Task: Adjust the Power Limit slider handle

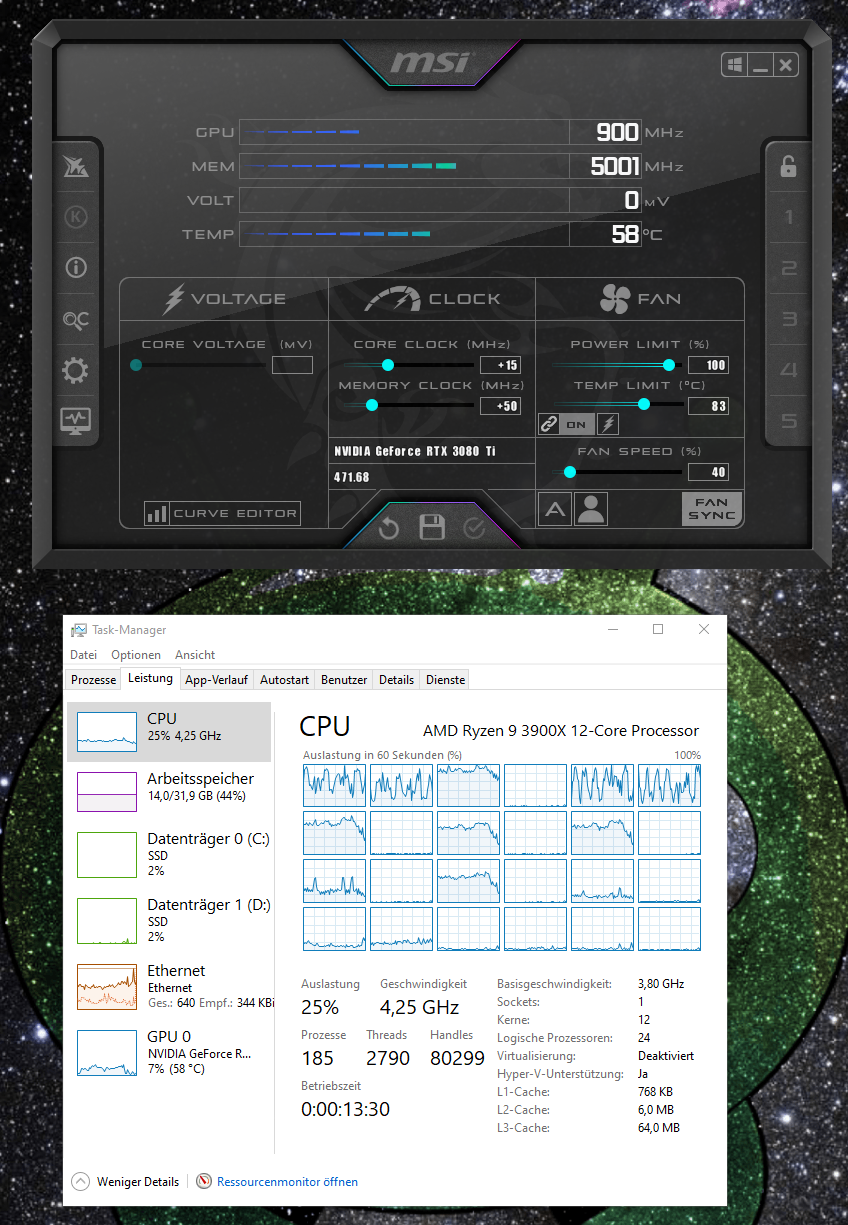Action: click(669, 365)
